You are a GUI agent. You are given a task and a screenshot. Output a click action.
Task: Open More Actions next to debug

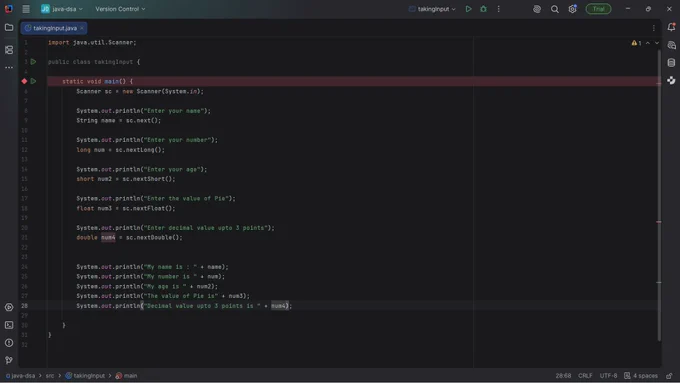point(499,9)
